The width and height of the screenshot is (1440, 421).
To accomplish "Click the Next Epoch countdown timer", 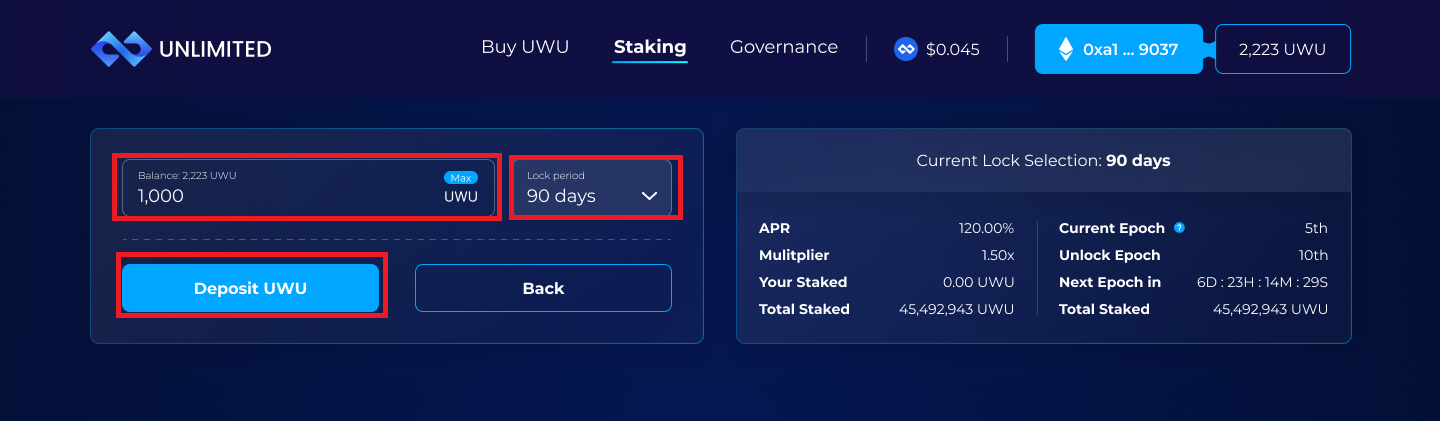I will point(1262,282).
